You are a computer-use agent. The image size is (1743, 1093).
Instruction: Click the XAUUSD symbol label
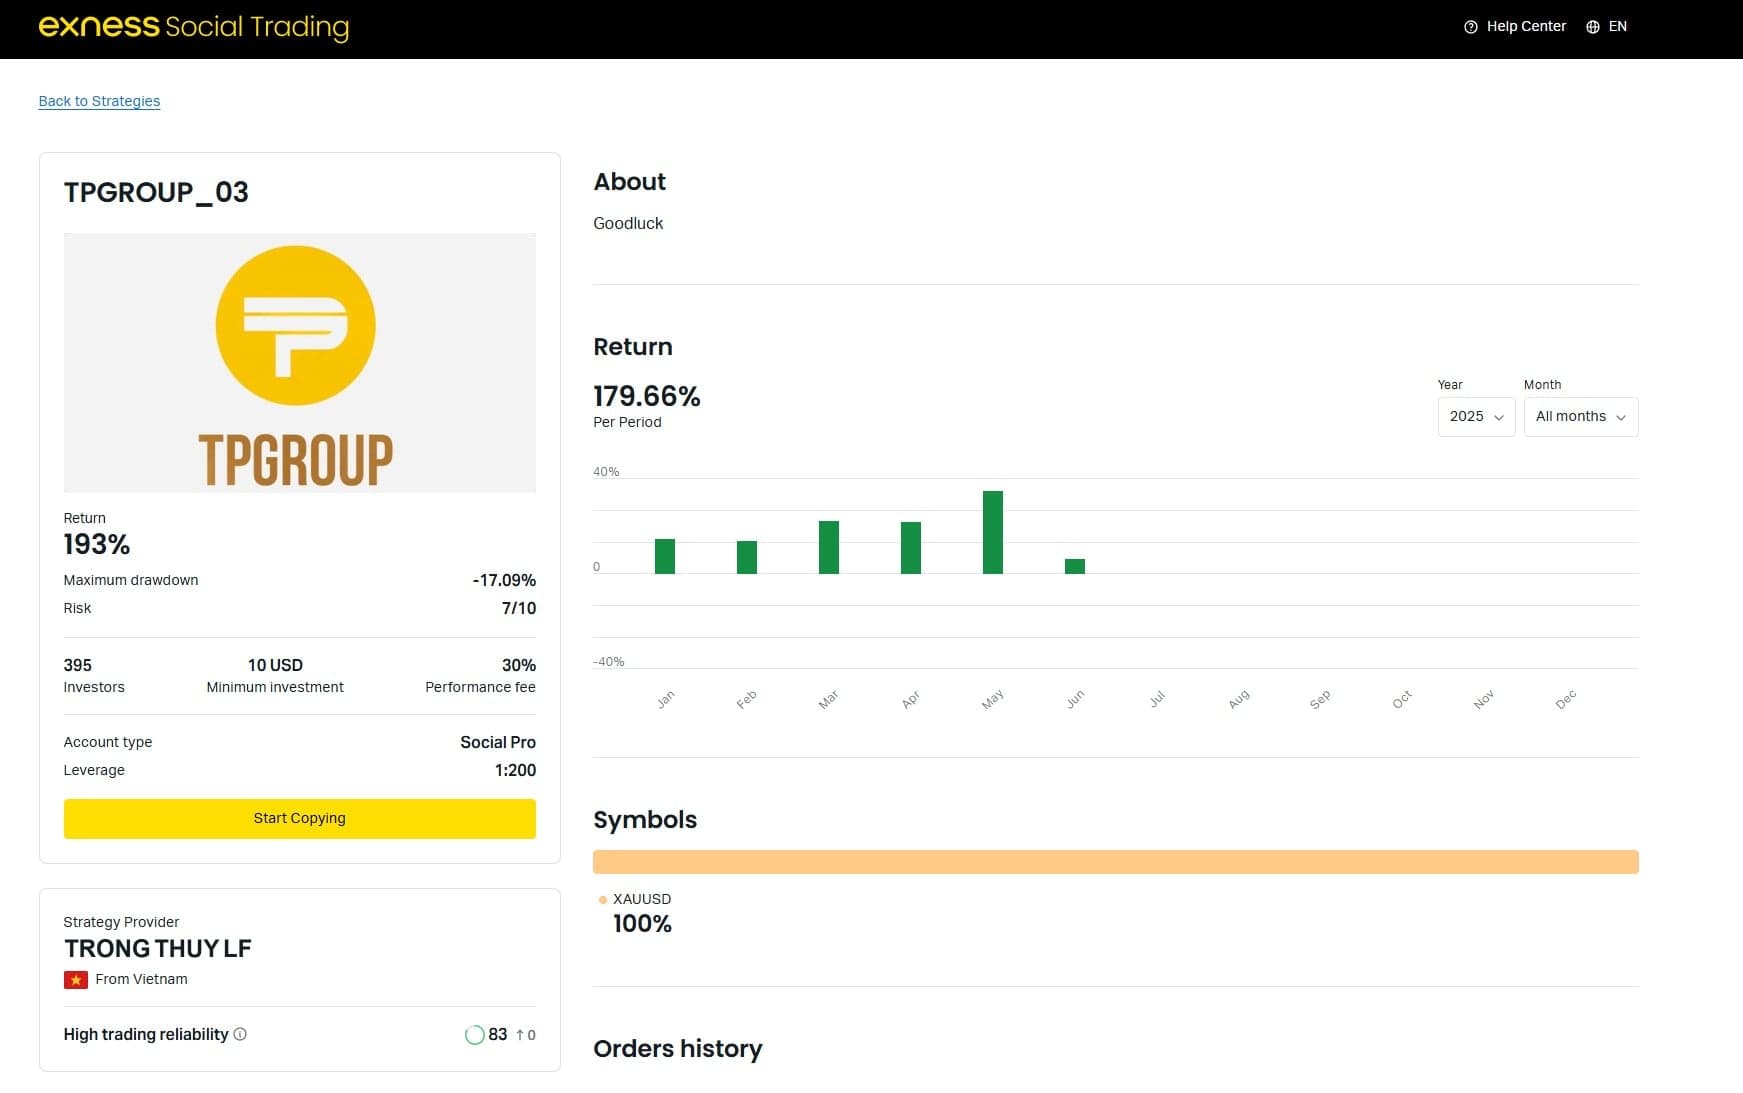(x=642, y=899)
